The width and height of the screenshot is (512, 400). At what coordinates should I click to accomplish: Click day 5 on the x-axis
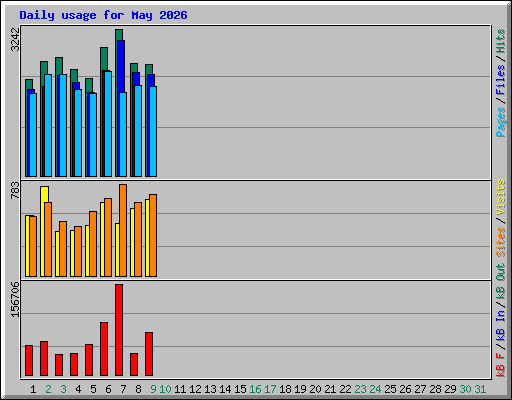tap(93, 389)
